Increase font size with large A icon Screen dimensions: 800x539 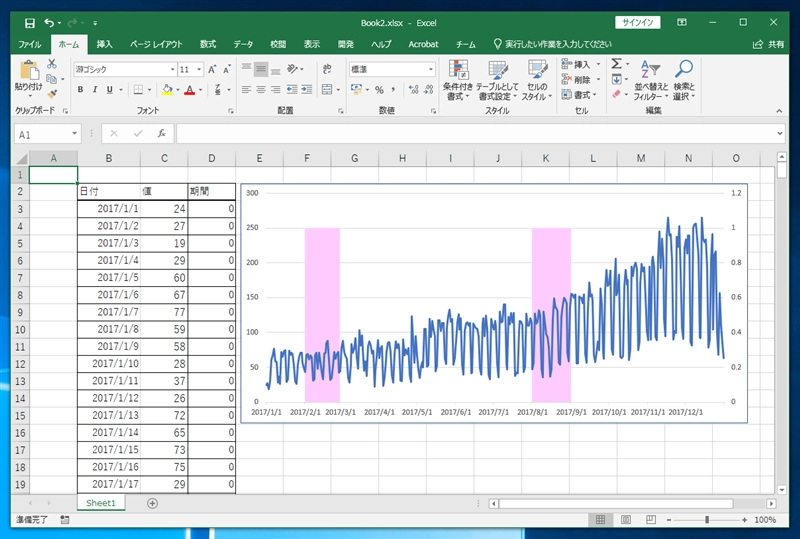[x=212, y=69]
